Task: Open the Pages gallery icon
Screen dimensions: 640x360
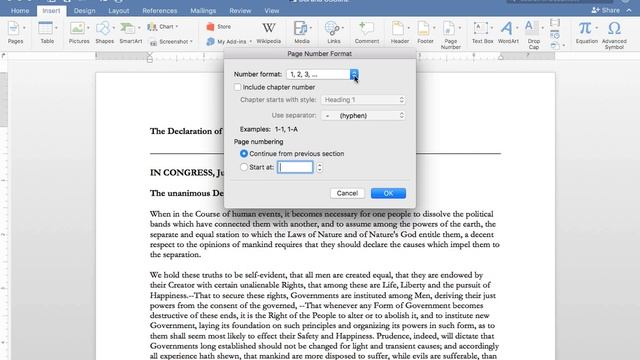Action: (15, 32)
